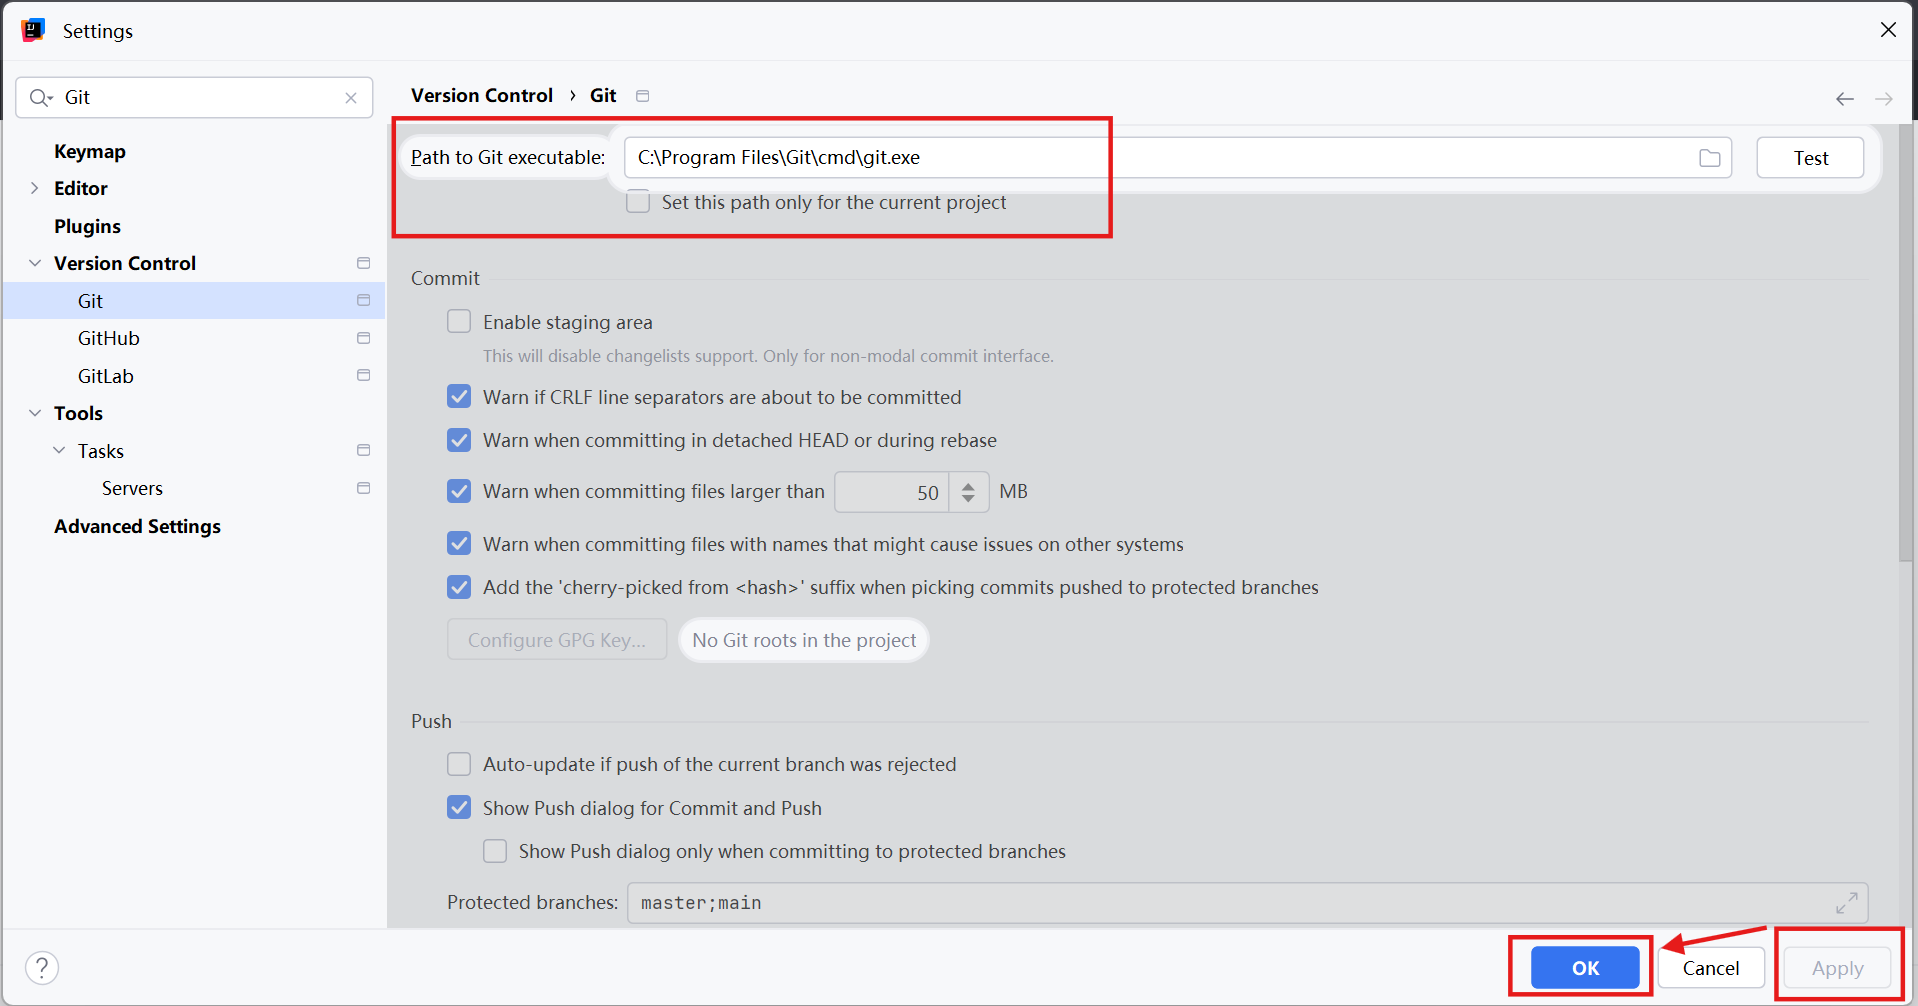Click the Test button
The width and height of the screenshot is (1918, 1006).
1810,158
